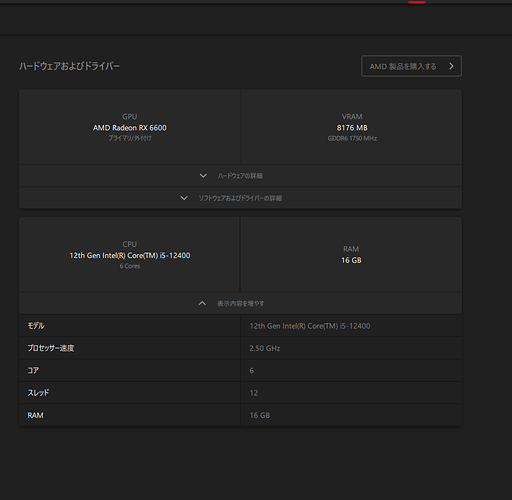Viewport: 512px width, 500px height.
Task: Select 8176 MB VRAM value
Action: [352, 128]
